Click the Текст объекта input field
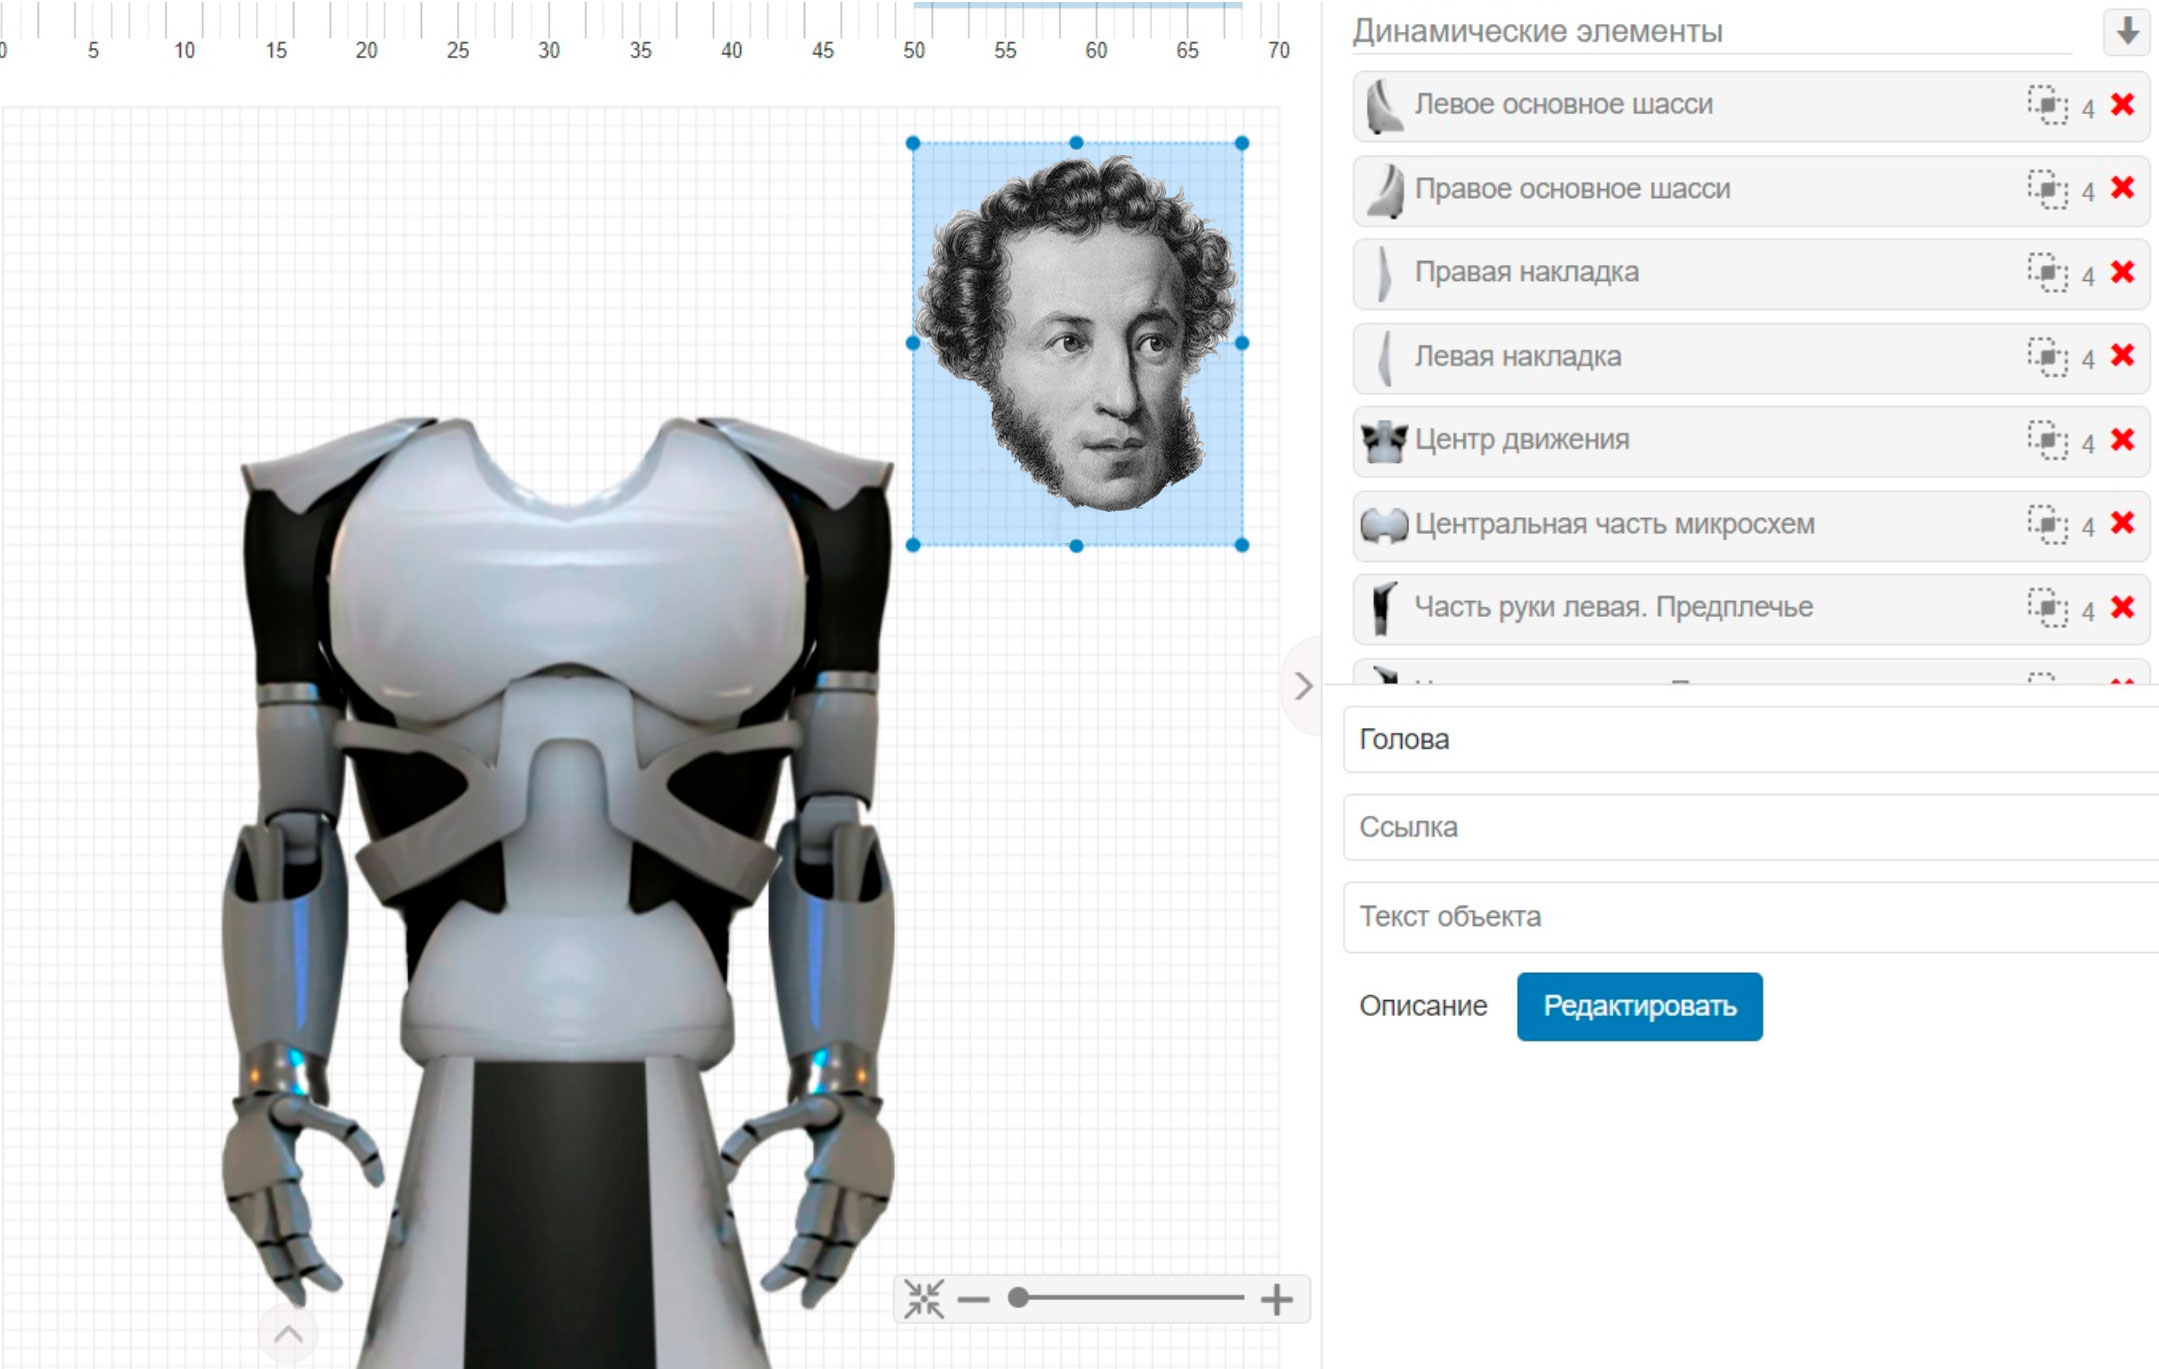 [x=1750, y=917]
